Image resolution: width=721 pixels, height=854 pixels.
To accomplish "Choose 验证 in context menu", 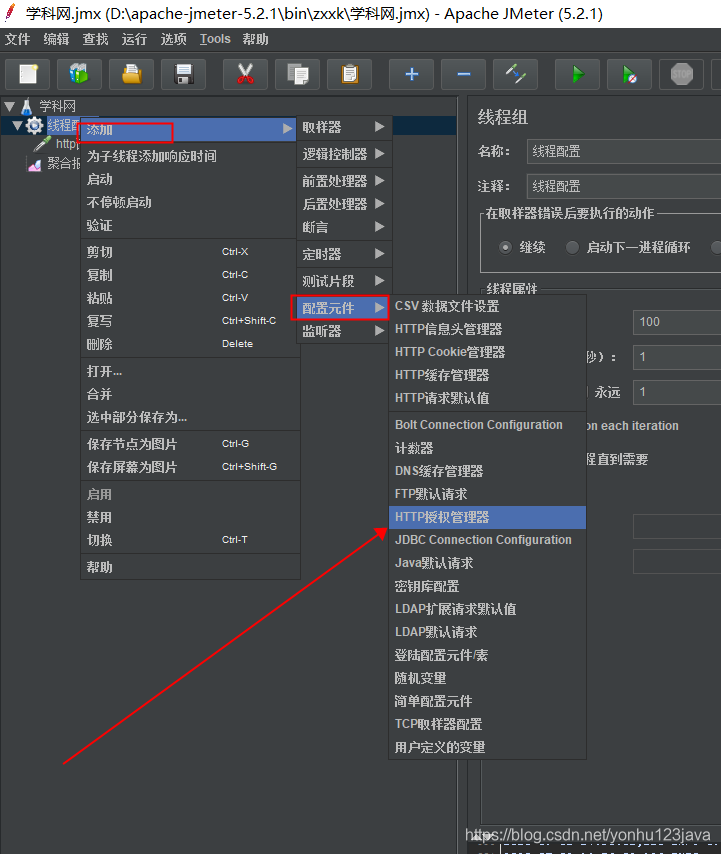I will [x=188, y=225].
